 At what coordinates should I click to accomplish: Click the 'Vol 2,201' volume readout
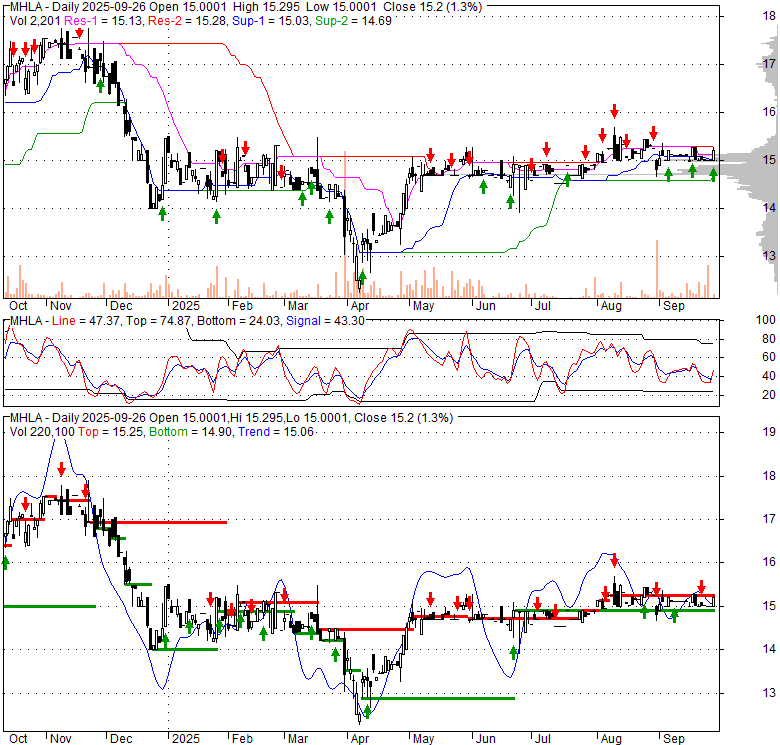pos(35,21)
